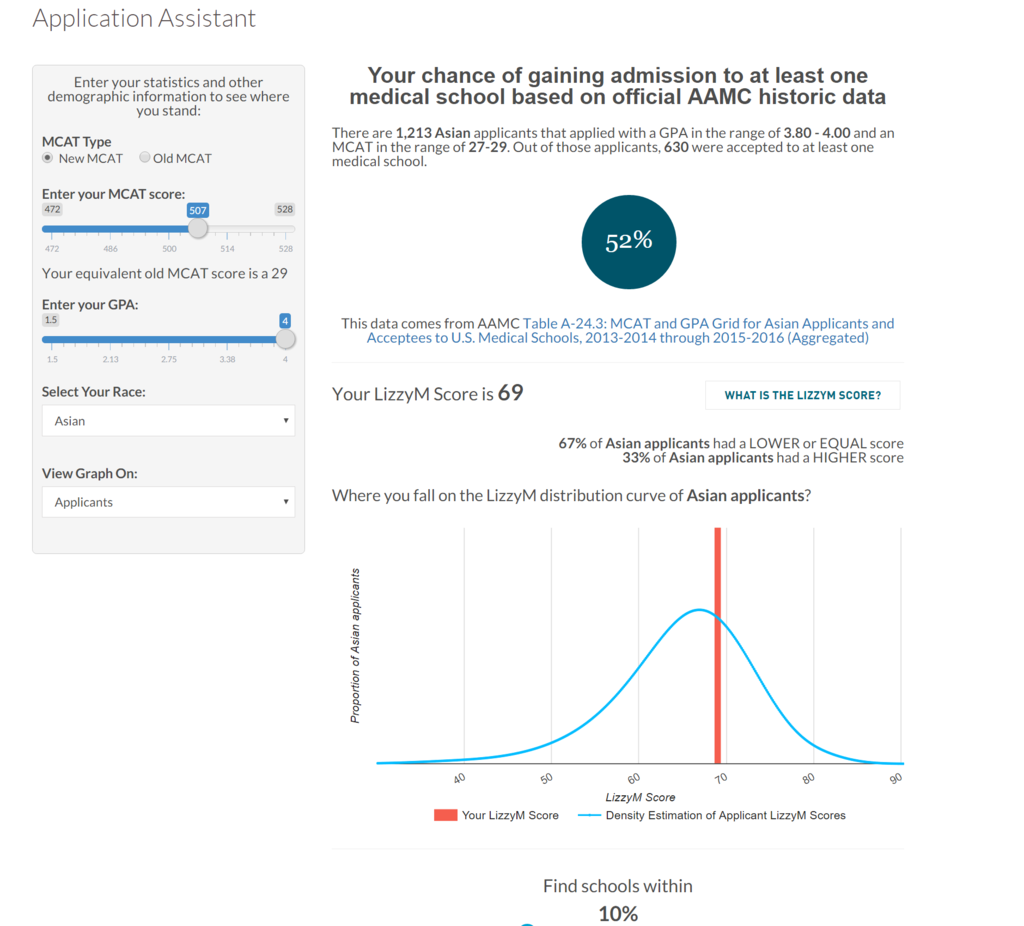
Task: Toggle the blue Density Estimation legend line
Action: tap(590, 816)
